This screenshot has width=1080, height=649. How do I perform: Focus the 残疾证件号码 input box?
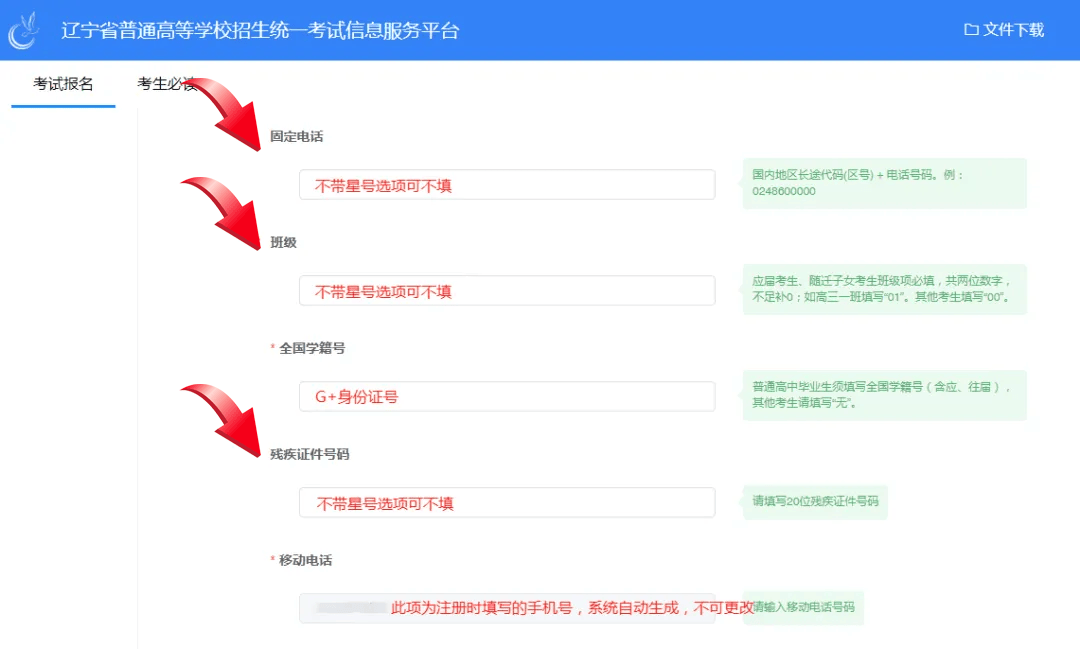click(507, 503)
